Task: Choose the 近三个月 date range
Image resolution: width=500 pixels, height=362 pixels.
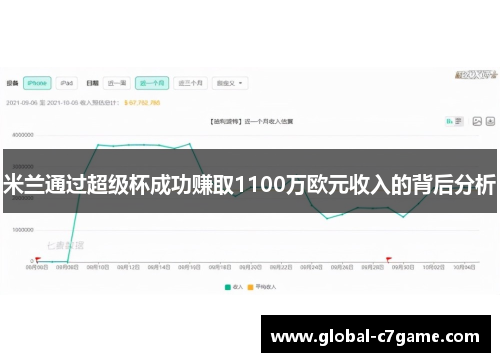Action: (x=190, y=83)
